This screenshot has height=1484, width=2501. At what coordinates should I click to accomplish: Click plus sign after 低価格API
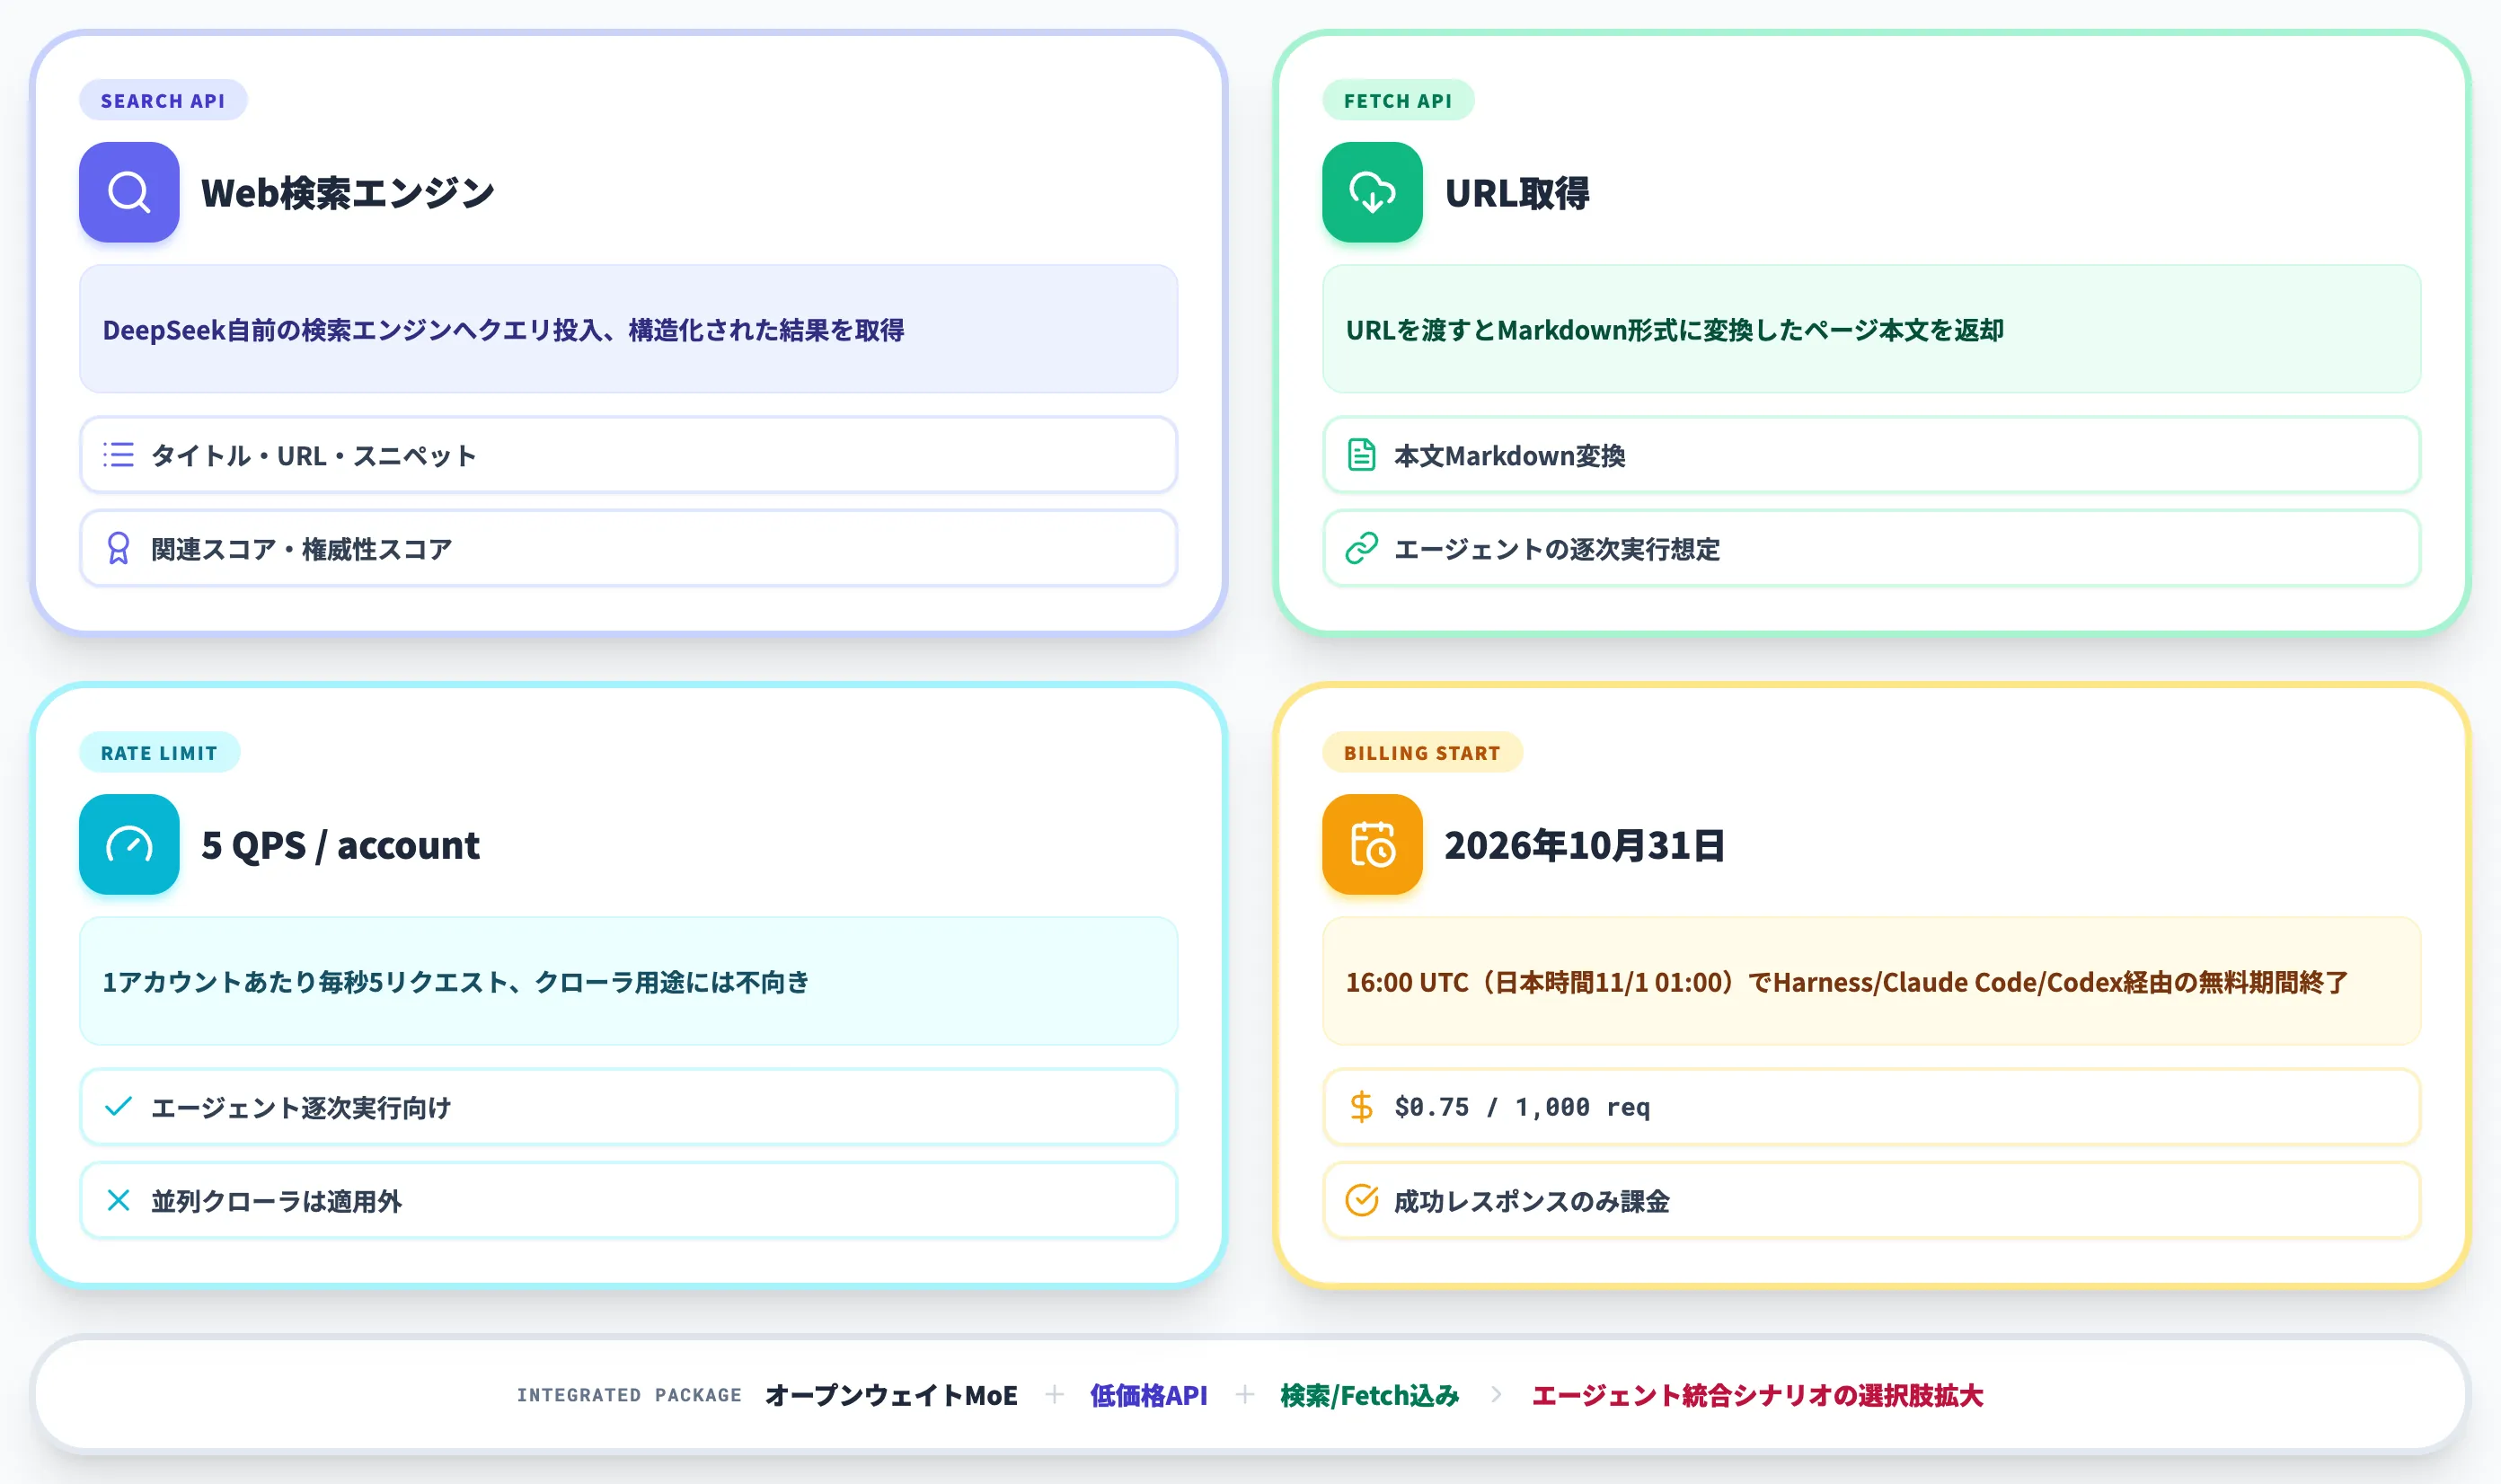[1244, 1394]
